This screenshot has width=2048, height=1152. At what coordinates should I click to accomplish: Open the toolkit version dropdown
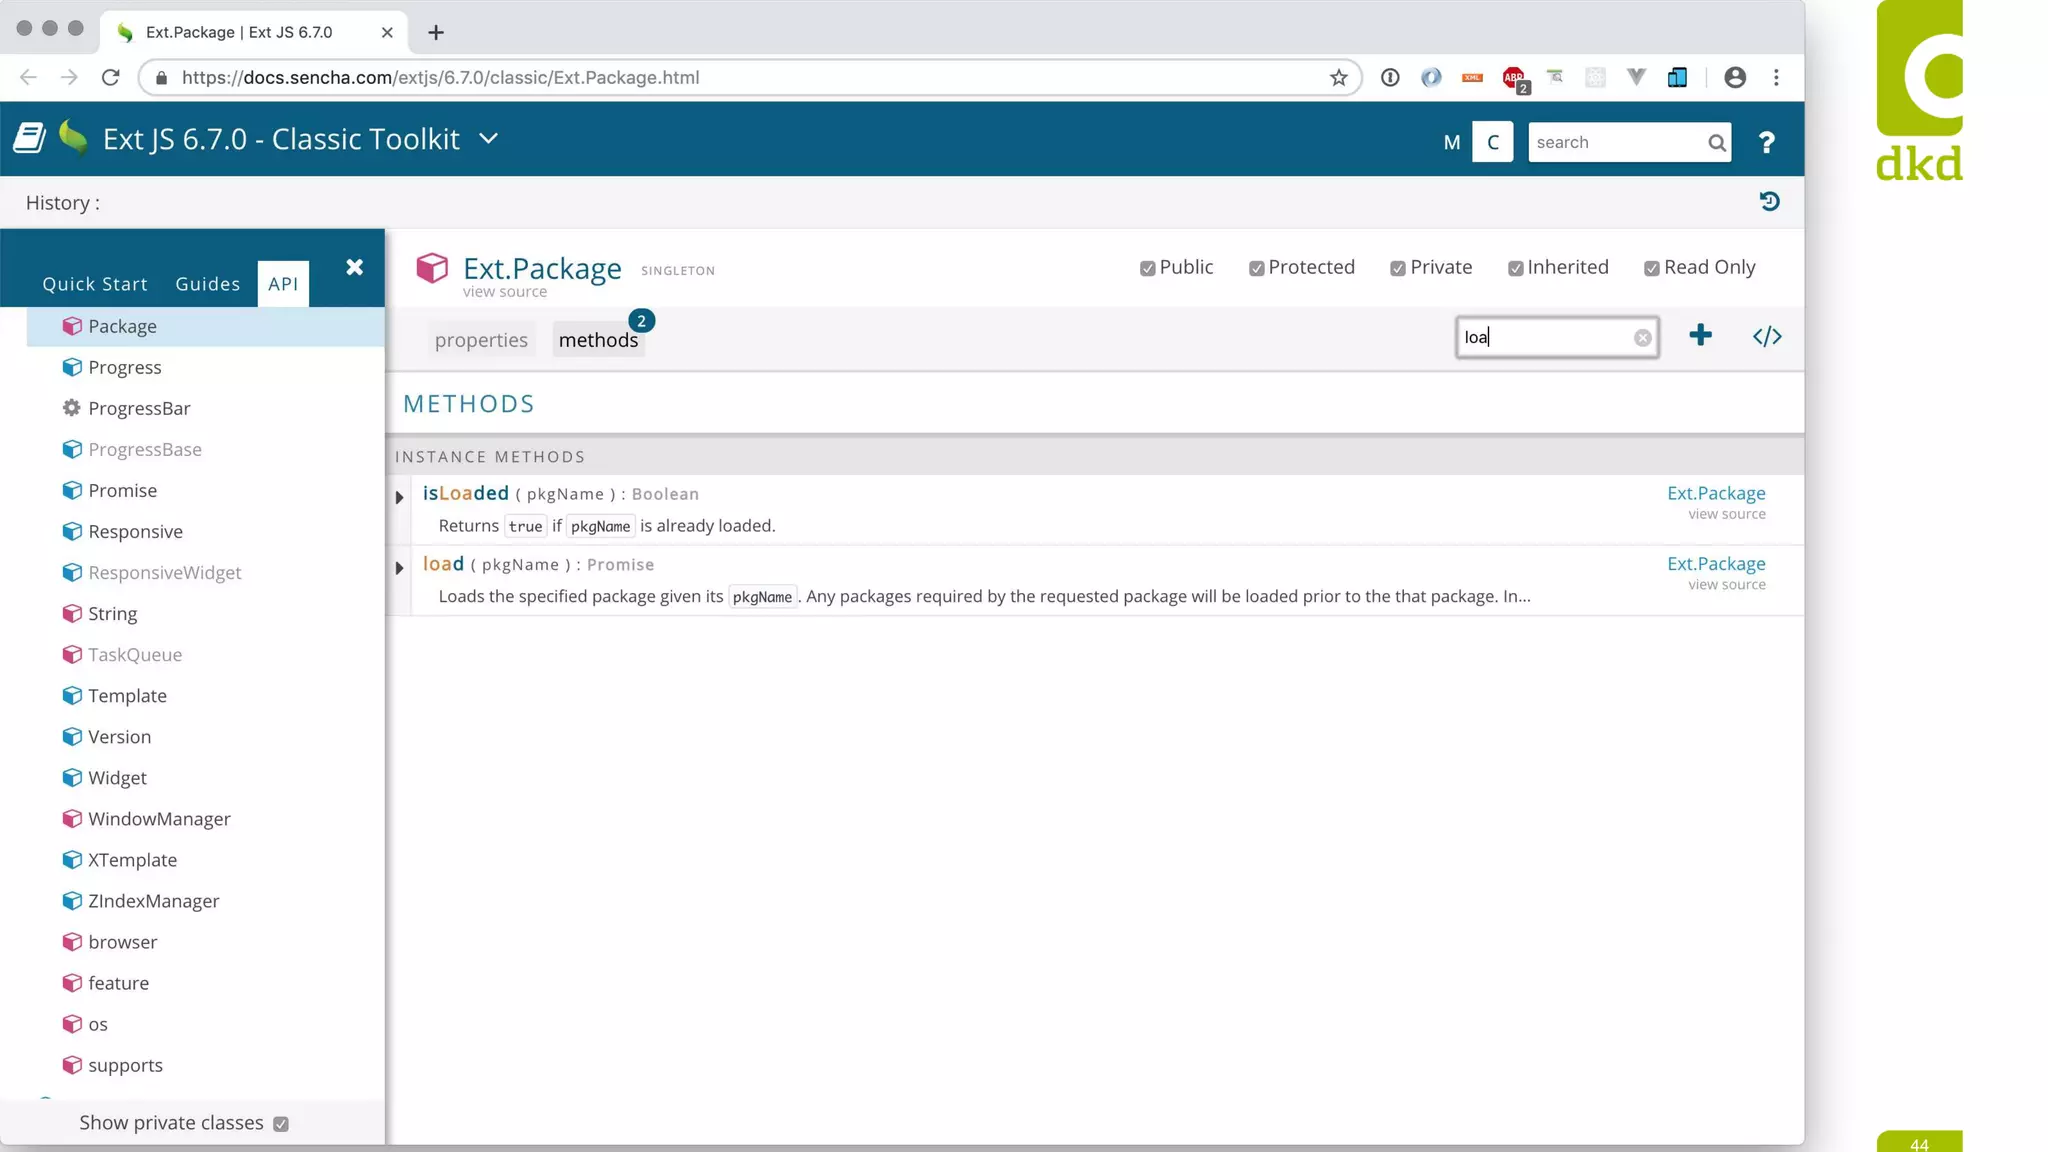pyautogui.click(x=488, y=139)
